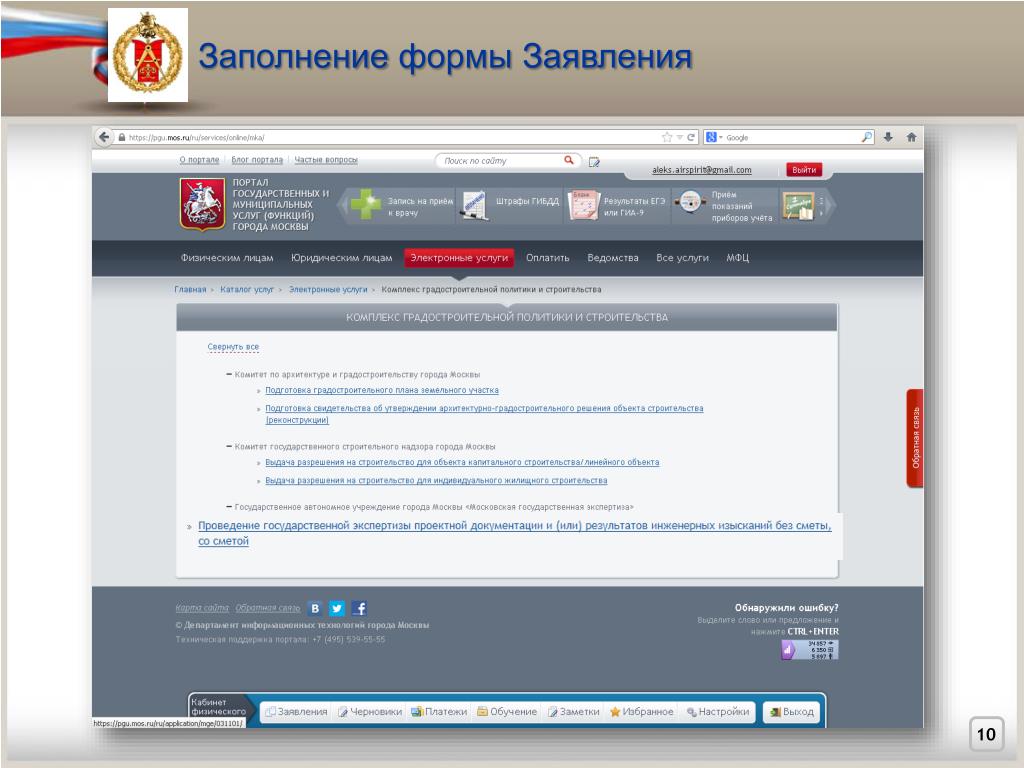The height and width of the screenshot is (768, 1024).
Task: Click the VKontakte social icon
Action: click(315, 609)
